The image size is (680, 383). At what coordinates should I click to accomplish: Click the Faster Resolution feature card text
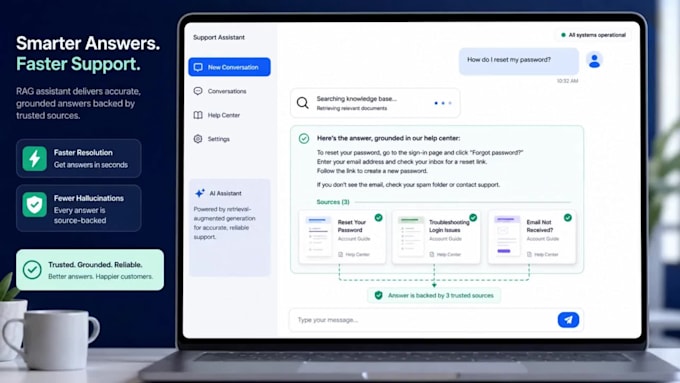coord(91,158)
